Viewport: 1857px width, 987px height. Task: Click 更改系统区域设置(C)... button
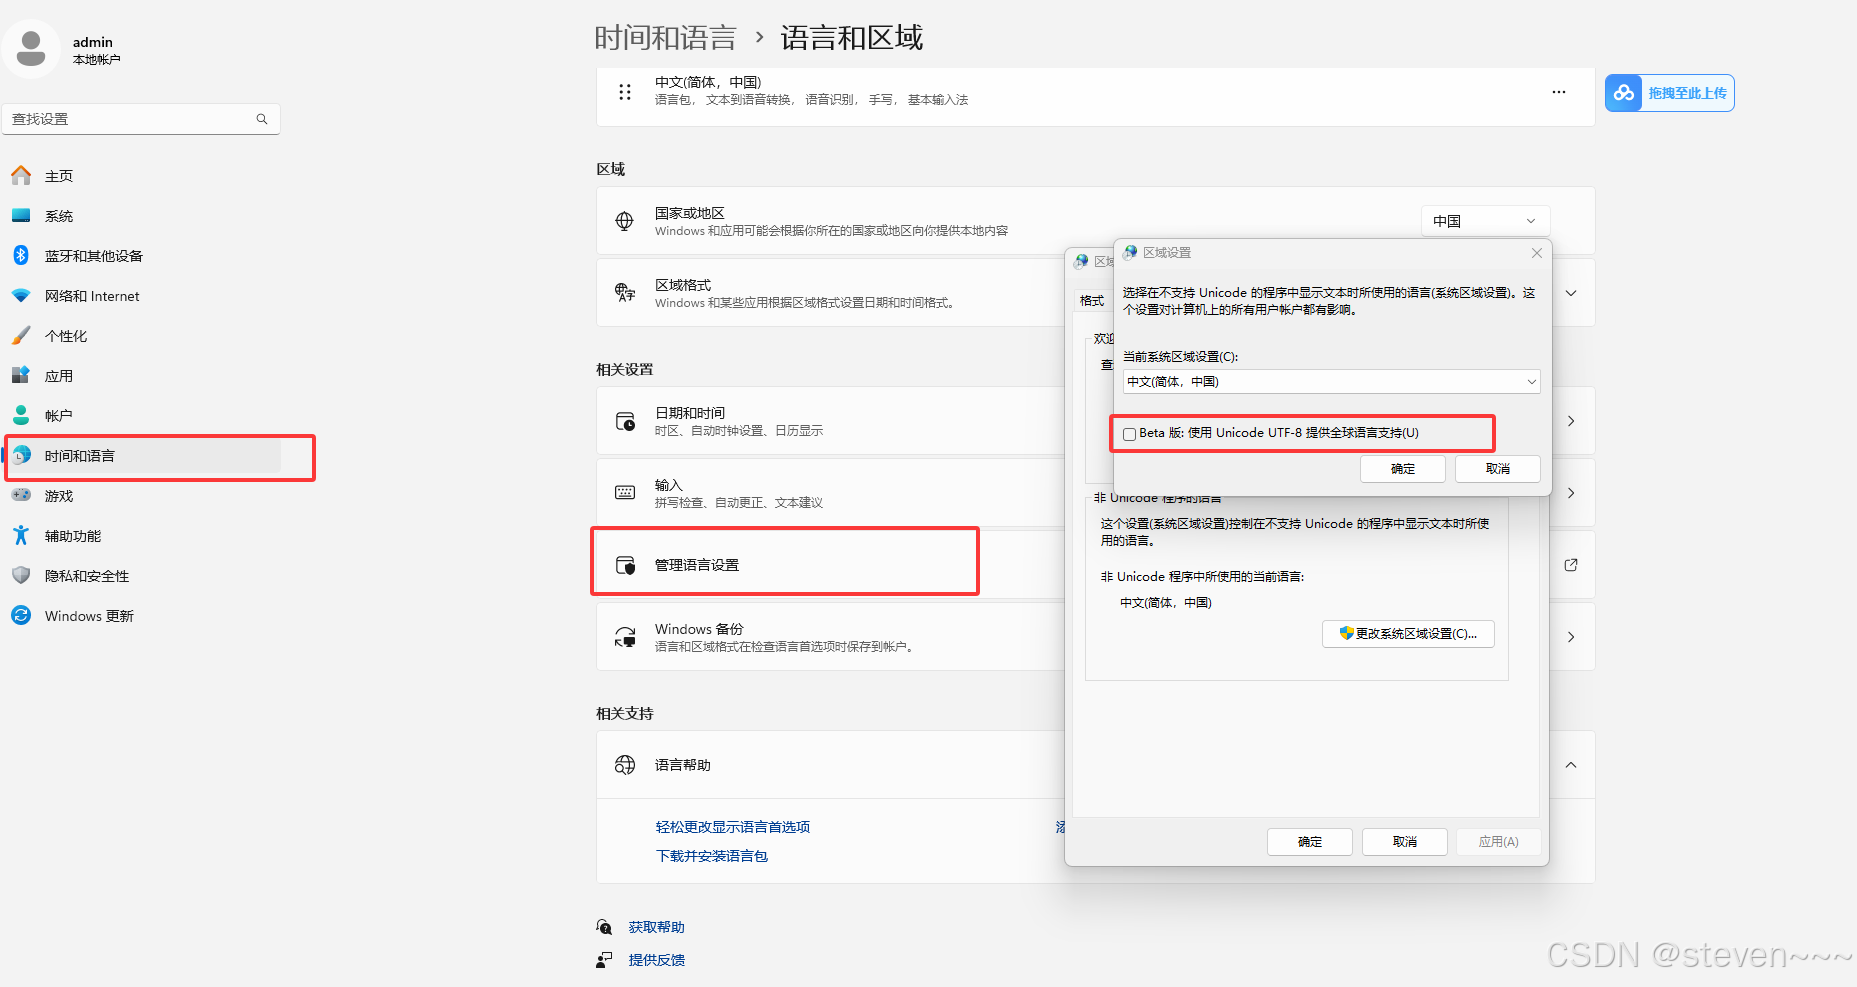coord(1408,634)
